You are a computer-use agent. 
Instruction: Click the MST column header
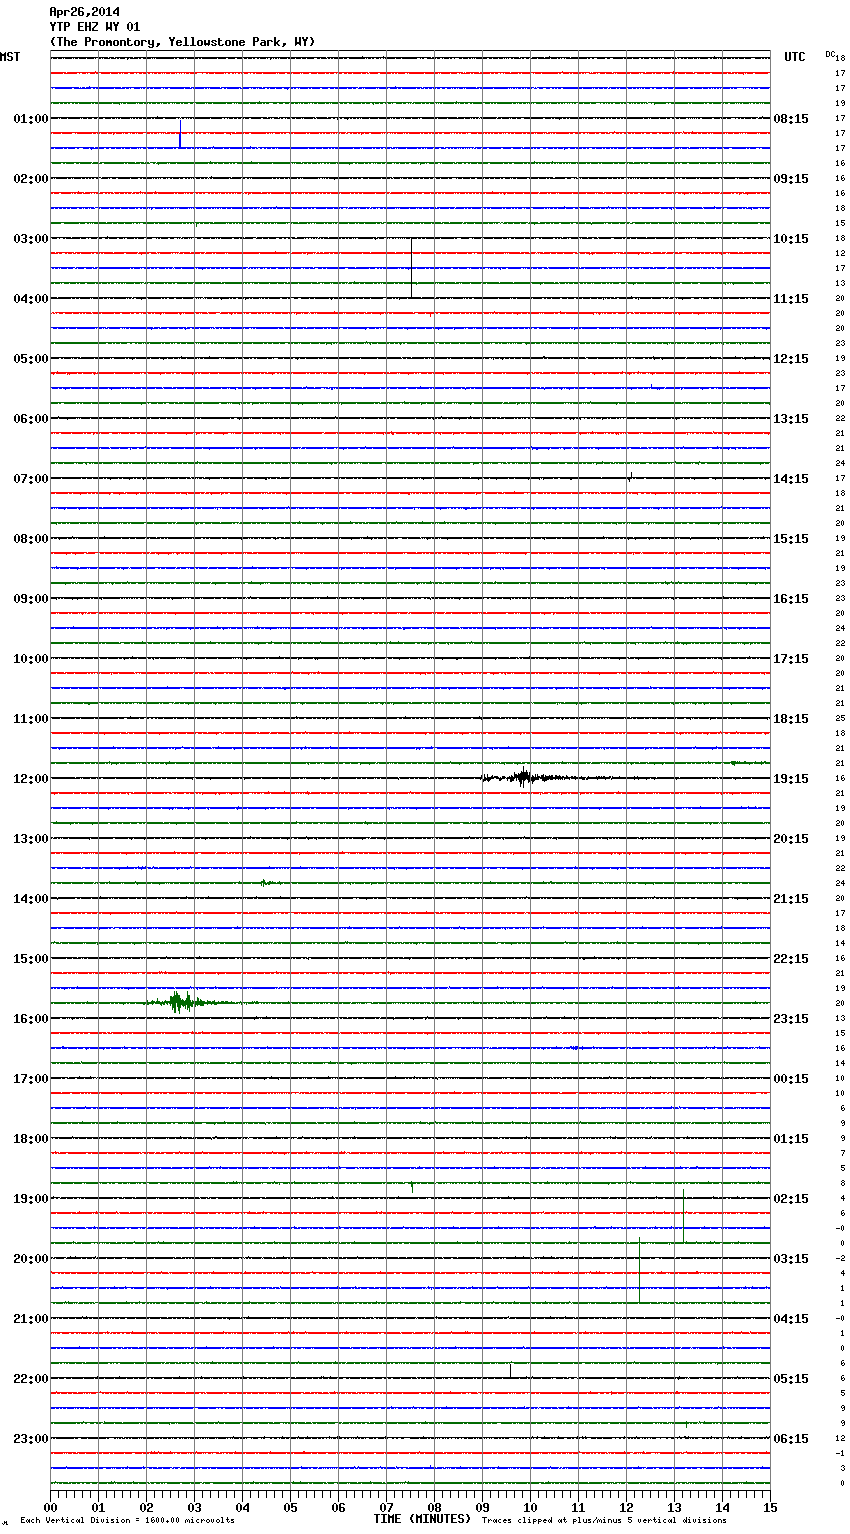pos(10,57)
